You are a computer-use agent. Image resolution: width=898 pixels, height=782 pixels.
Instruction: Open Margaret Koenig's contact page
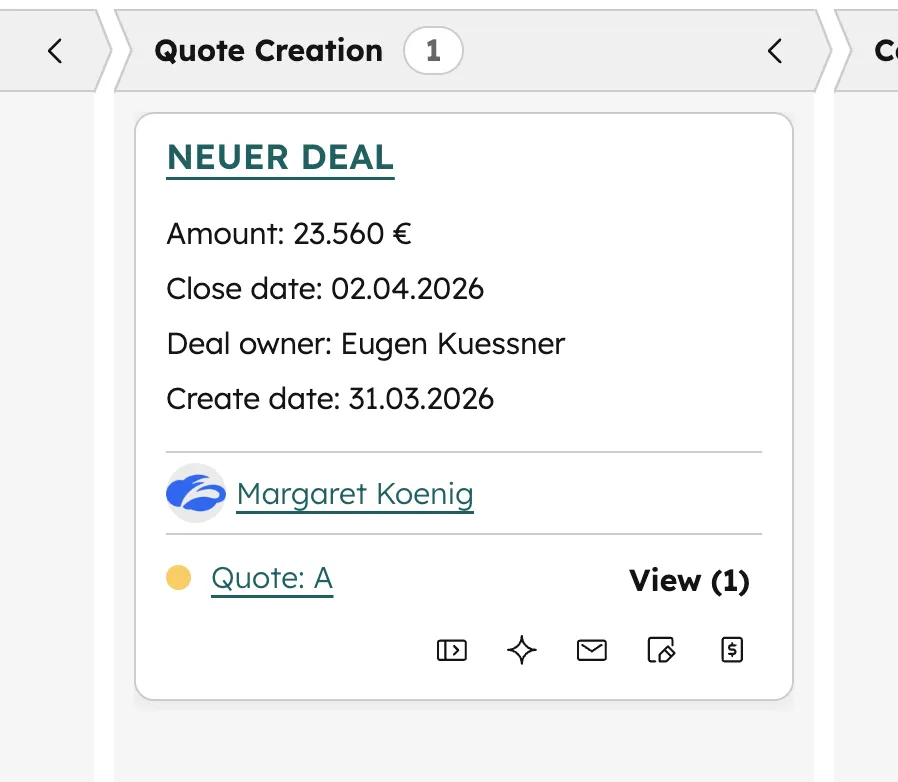(x=354, y=493)
